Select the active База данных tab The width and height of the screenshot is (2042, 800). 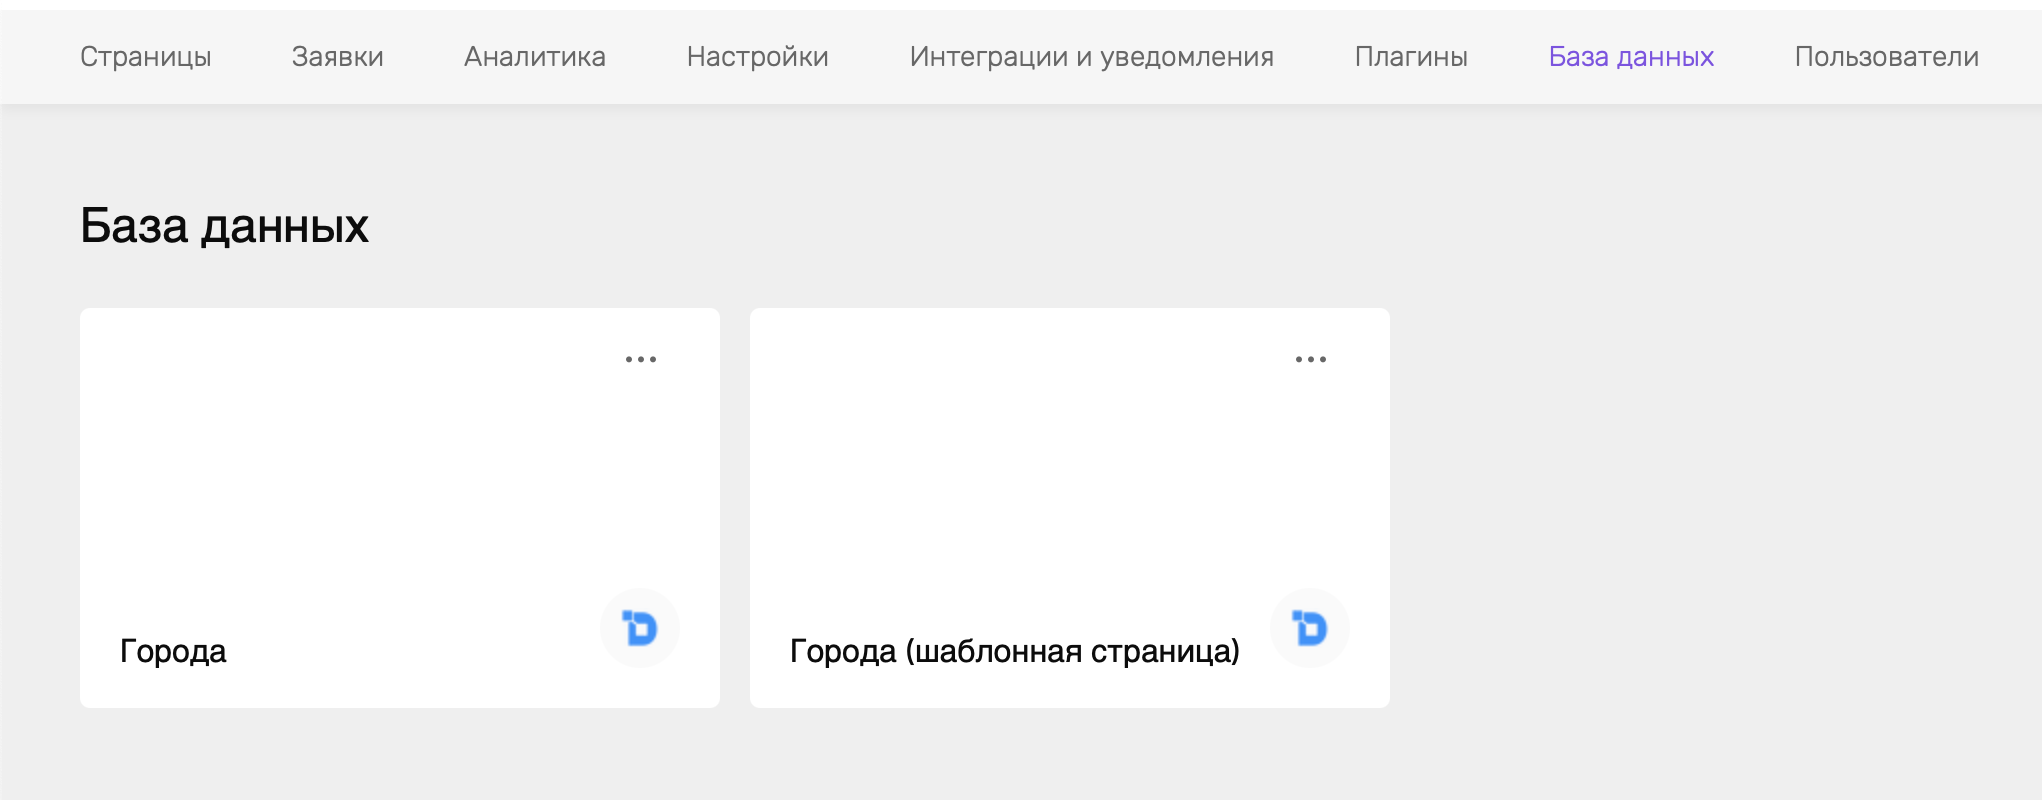pyautogui.click(x=1631, y=57)
